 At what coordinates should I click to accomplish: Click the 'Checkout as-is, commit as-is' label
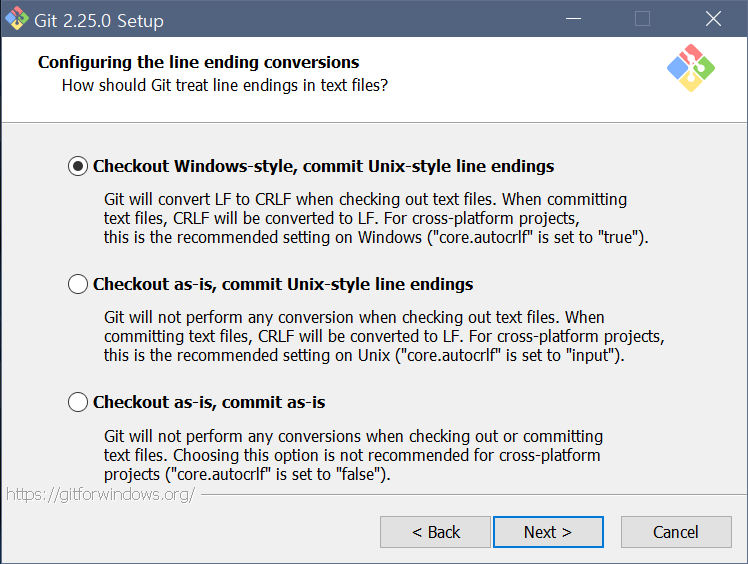[x=209, y=402]
